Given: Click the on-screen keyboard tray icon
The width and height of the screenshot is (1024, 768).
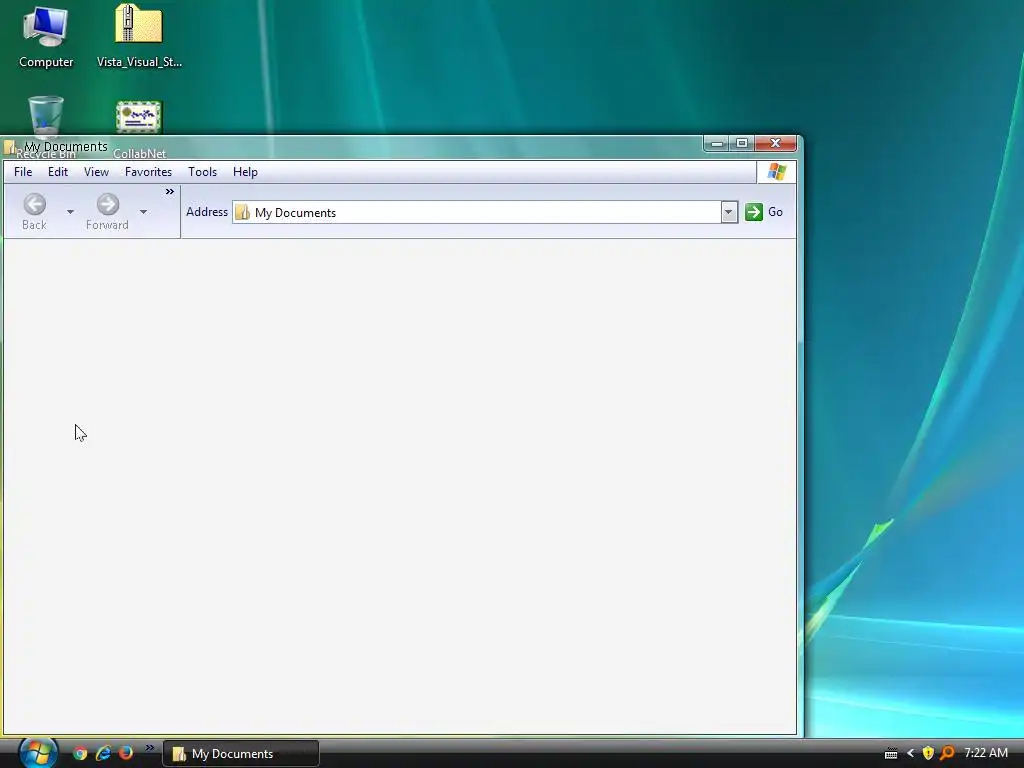Looking at the screenshot, I should tap(891, 754).
